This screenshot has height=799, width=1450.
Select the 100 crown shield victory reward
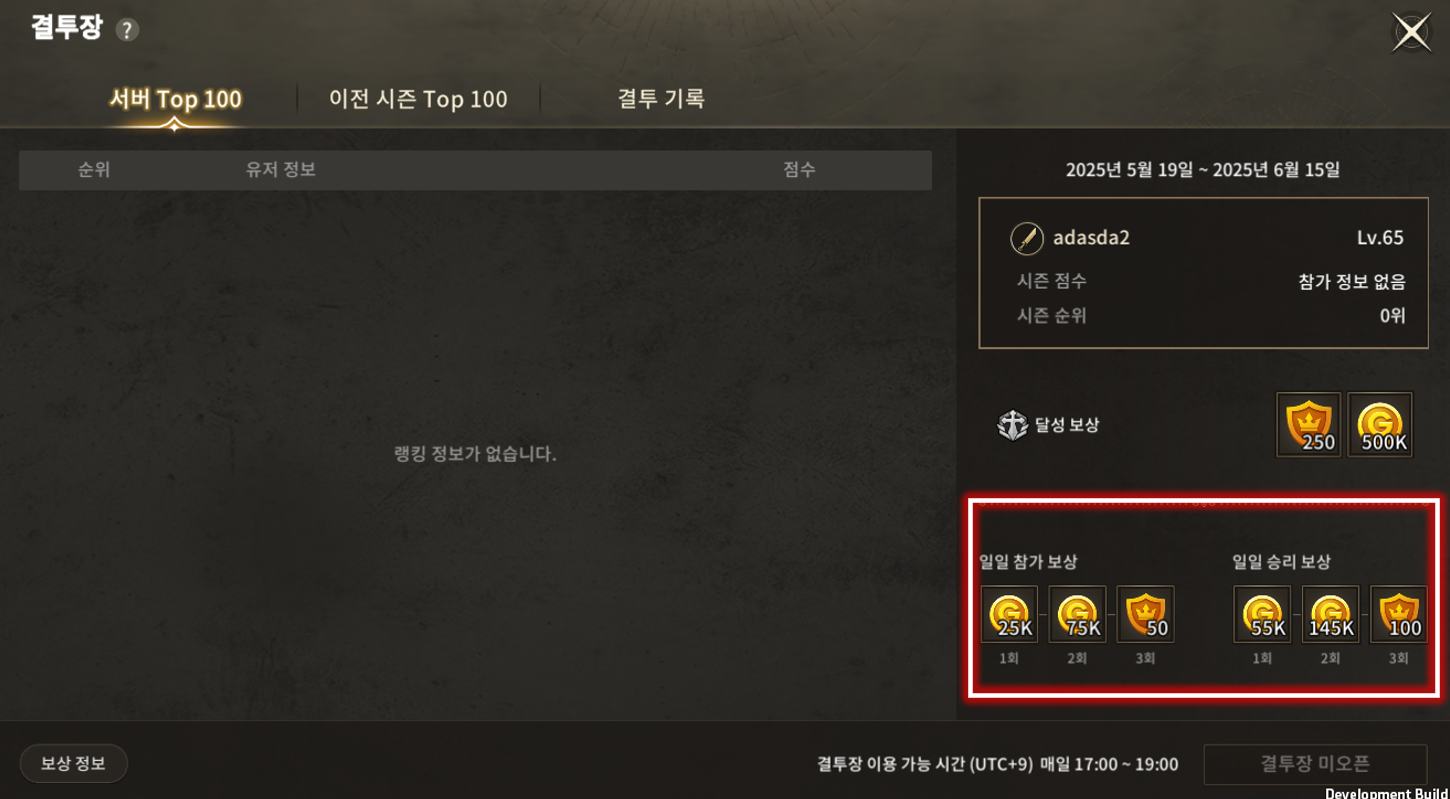(1398, 614)
